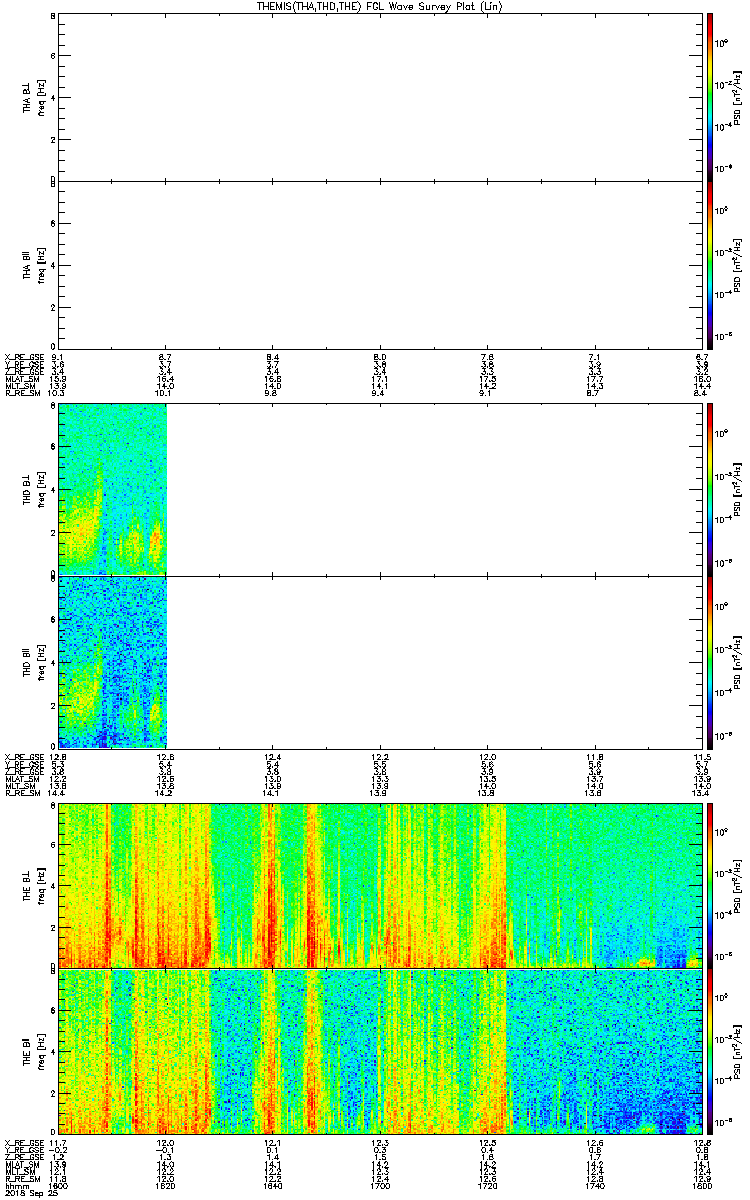
Task: Click the PSD color bar beside THE B-parallel
Action: [710, 1051]
